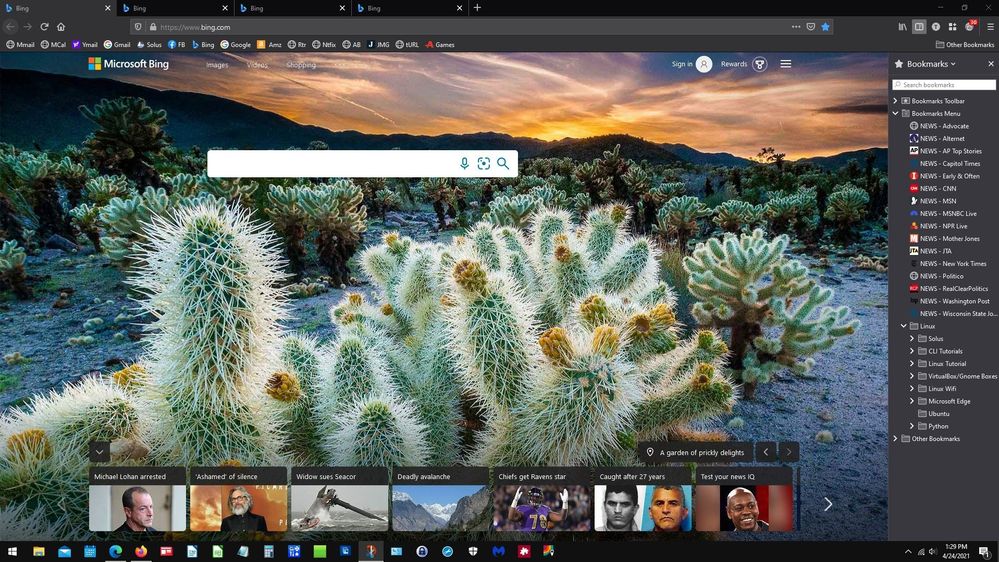Show next Bing background image

pos(789,452)
